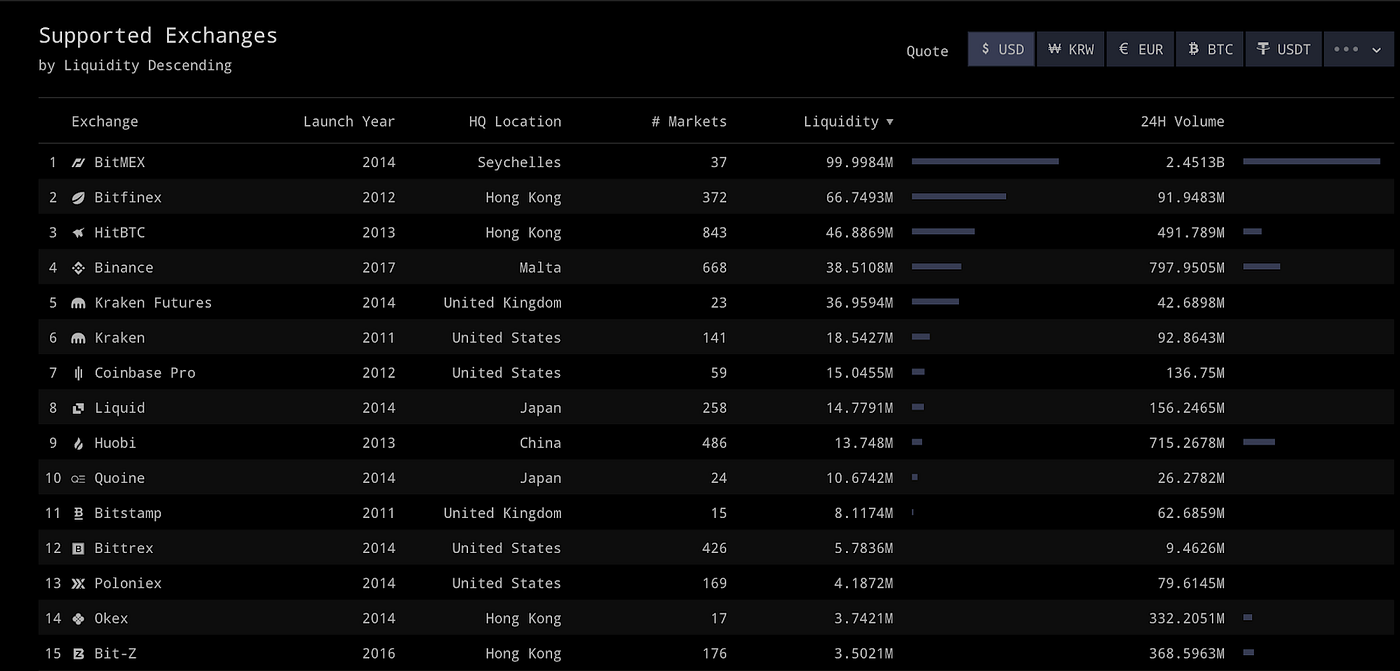Viewport: 1400px width, 671px height.
Task: Click the 426 markets value
Action: pyautogui.click(x=714, y=548)
